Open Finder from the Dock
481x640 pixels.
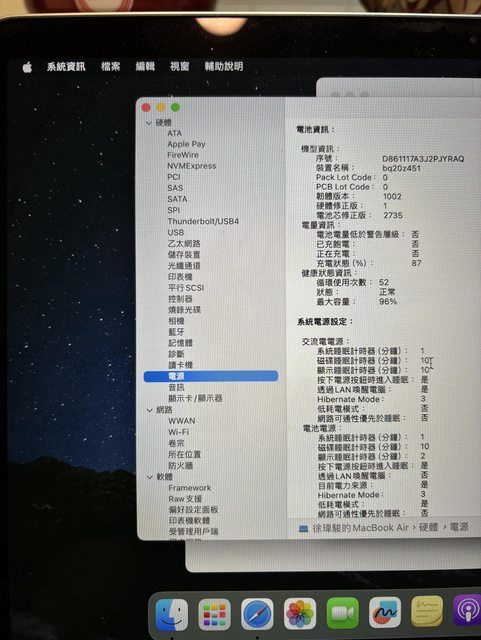172,614
